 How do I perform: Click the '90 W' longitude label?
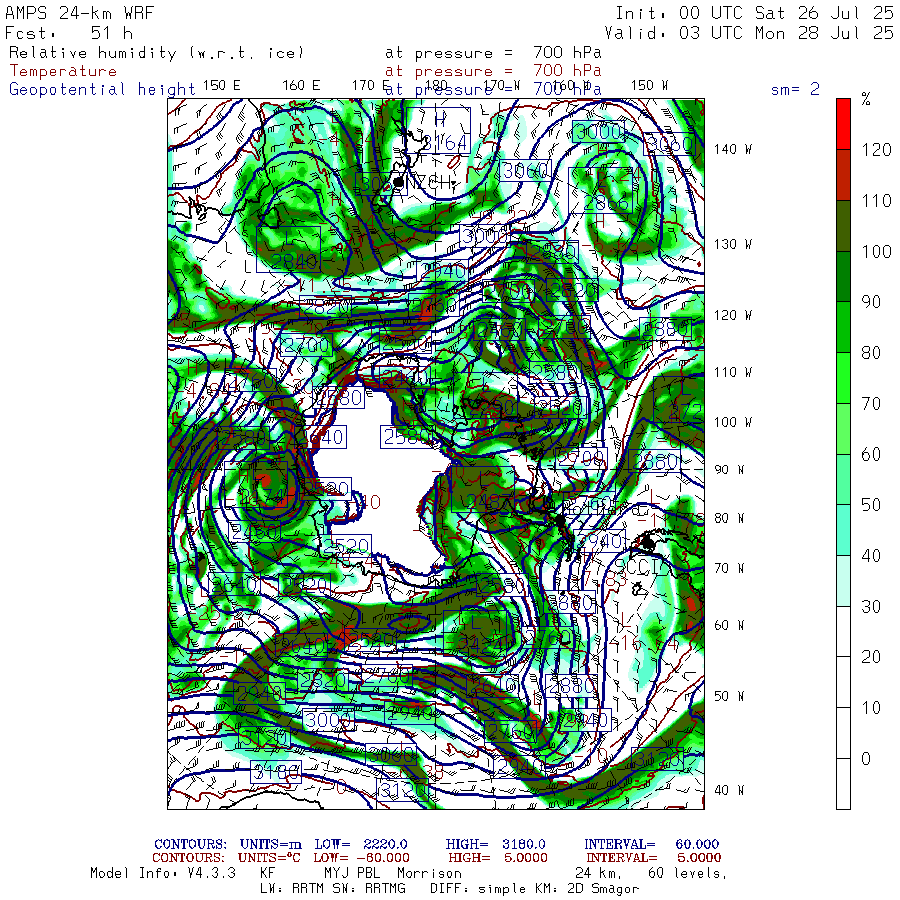pos(729,470)
